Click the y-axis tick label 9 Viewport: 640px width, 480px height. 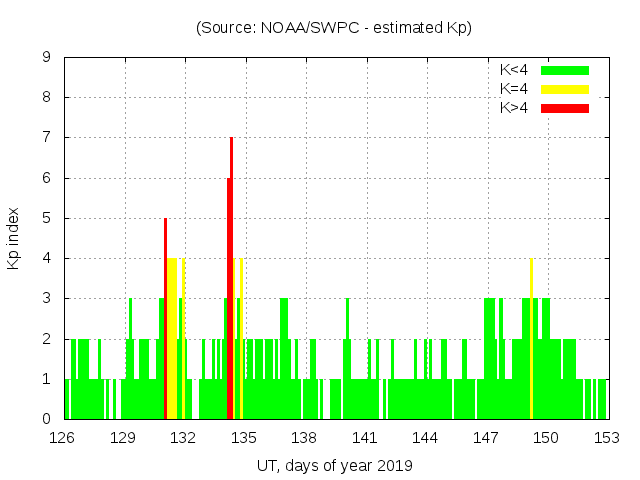[x=47, y=58]
